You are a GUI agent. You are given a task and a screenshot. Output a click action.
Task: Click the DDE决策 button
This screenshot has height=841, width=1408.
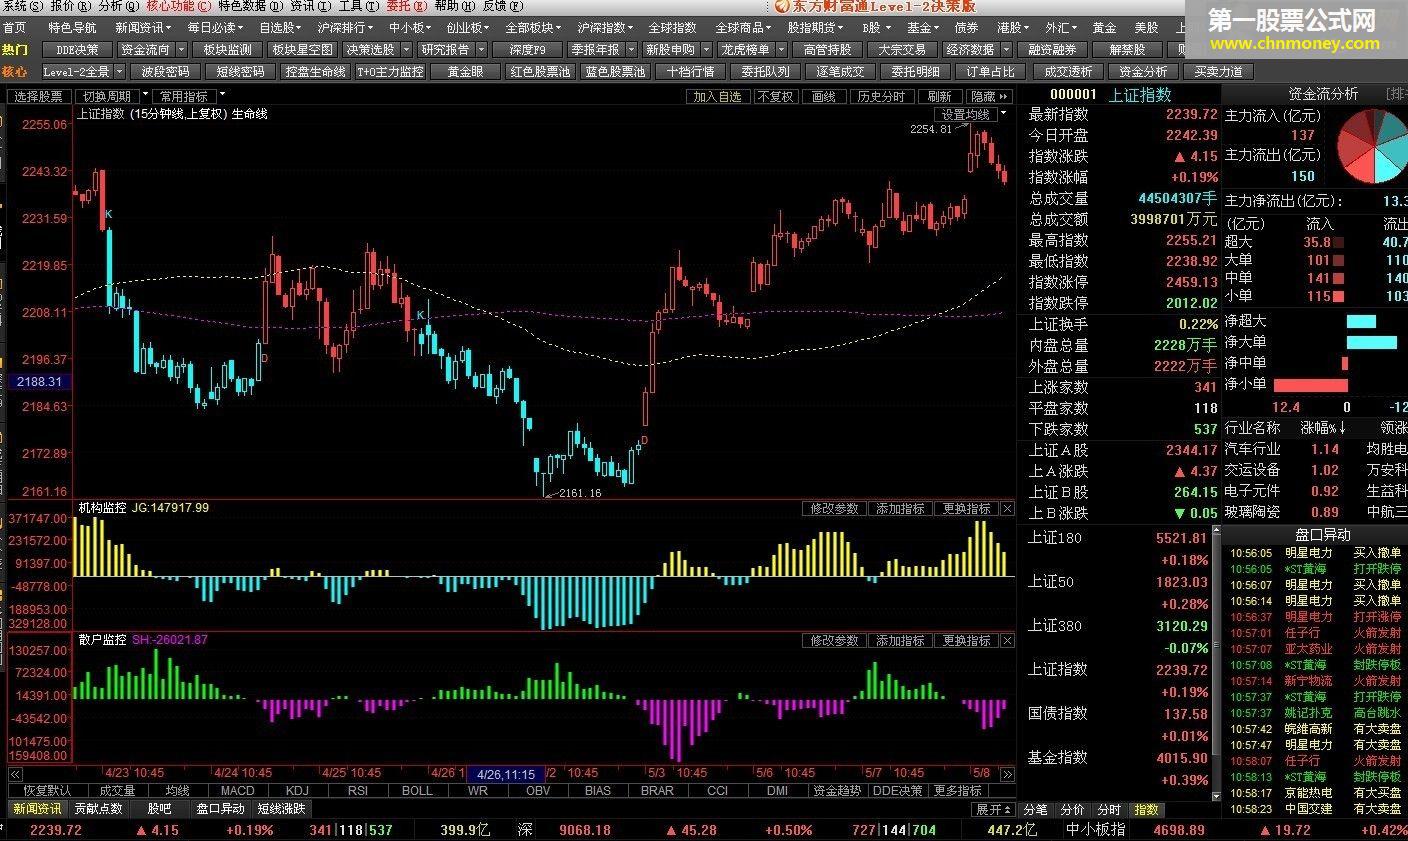pos(77,49)
